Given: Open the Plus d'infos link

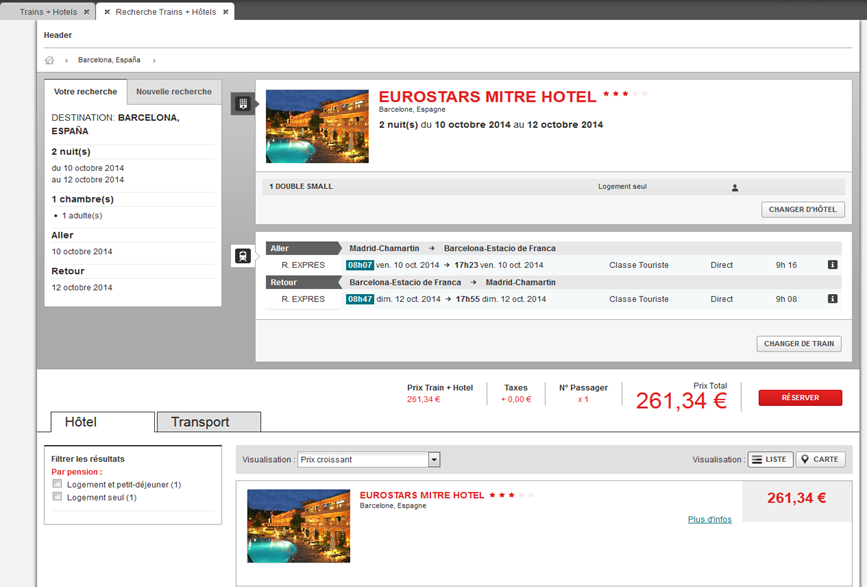Looking at the screenshot, I should pyautogui.click(x=709, y=519).
